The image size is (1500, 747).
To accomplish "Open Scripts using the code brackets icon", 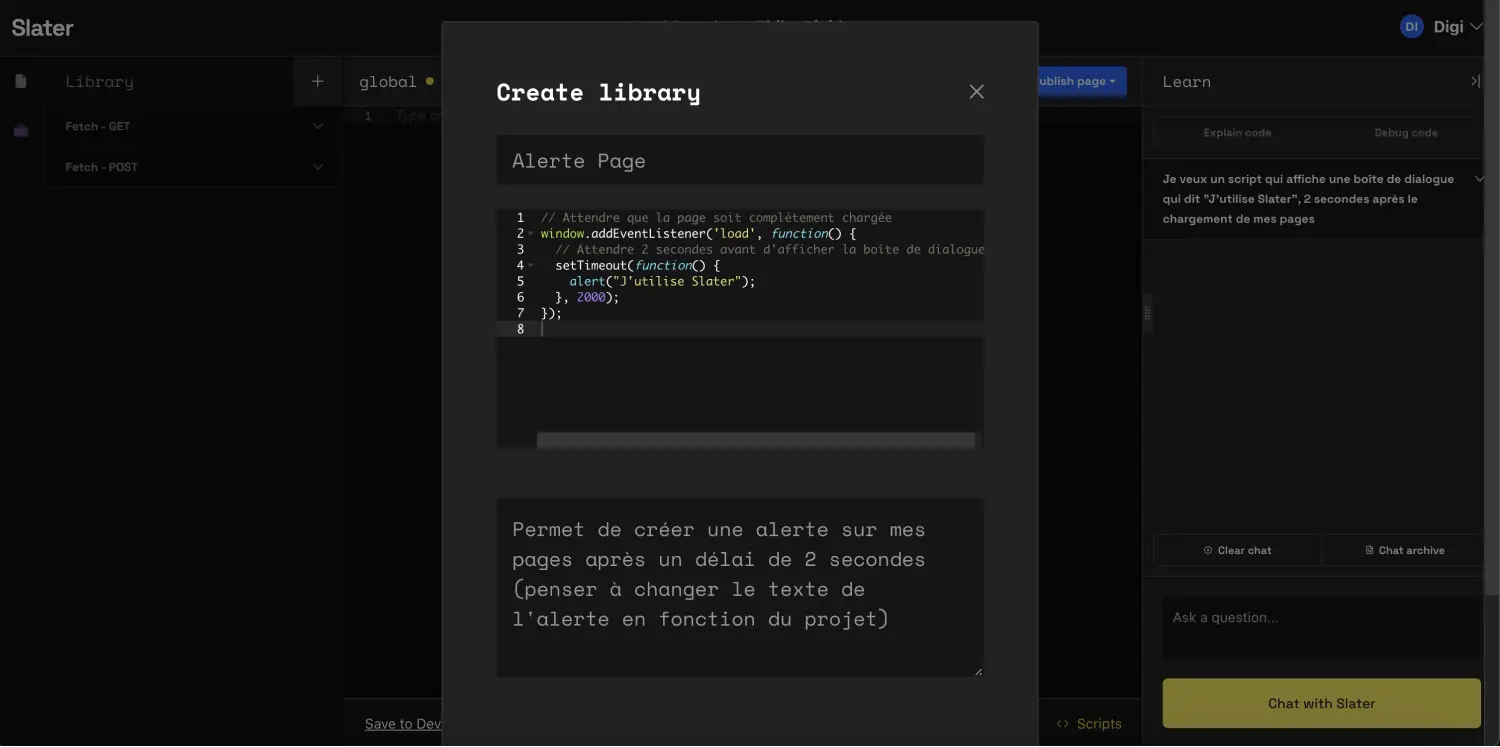I will [1062, 723].
